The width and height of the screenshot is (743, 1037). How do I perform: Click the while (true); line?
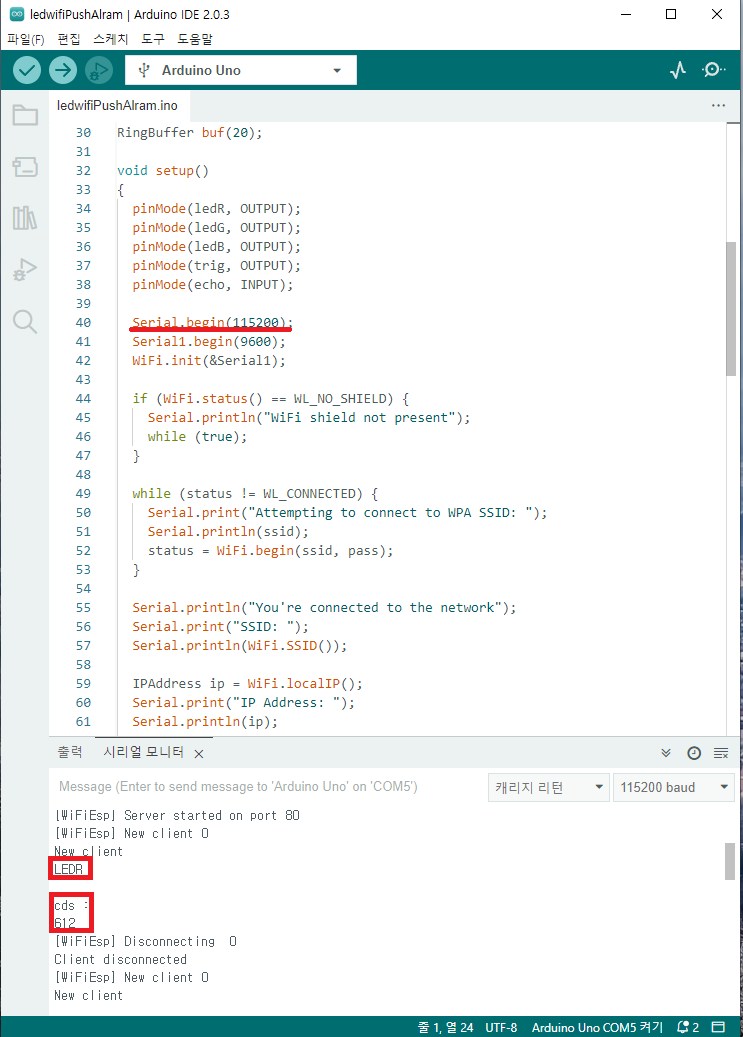coord(197,437)
